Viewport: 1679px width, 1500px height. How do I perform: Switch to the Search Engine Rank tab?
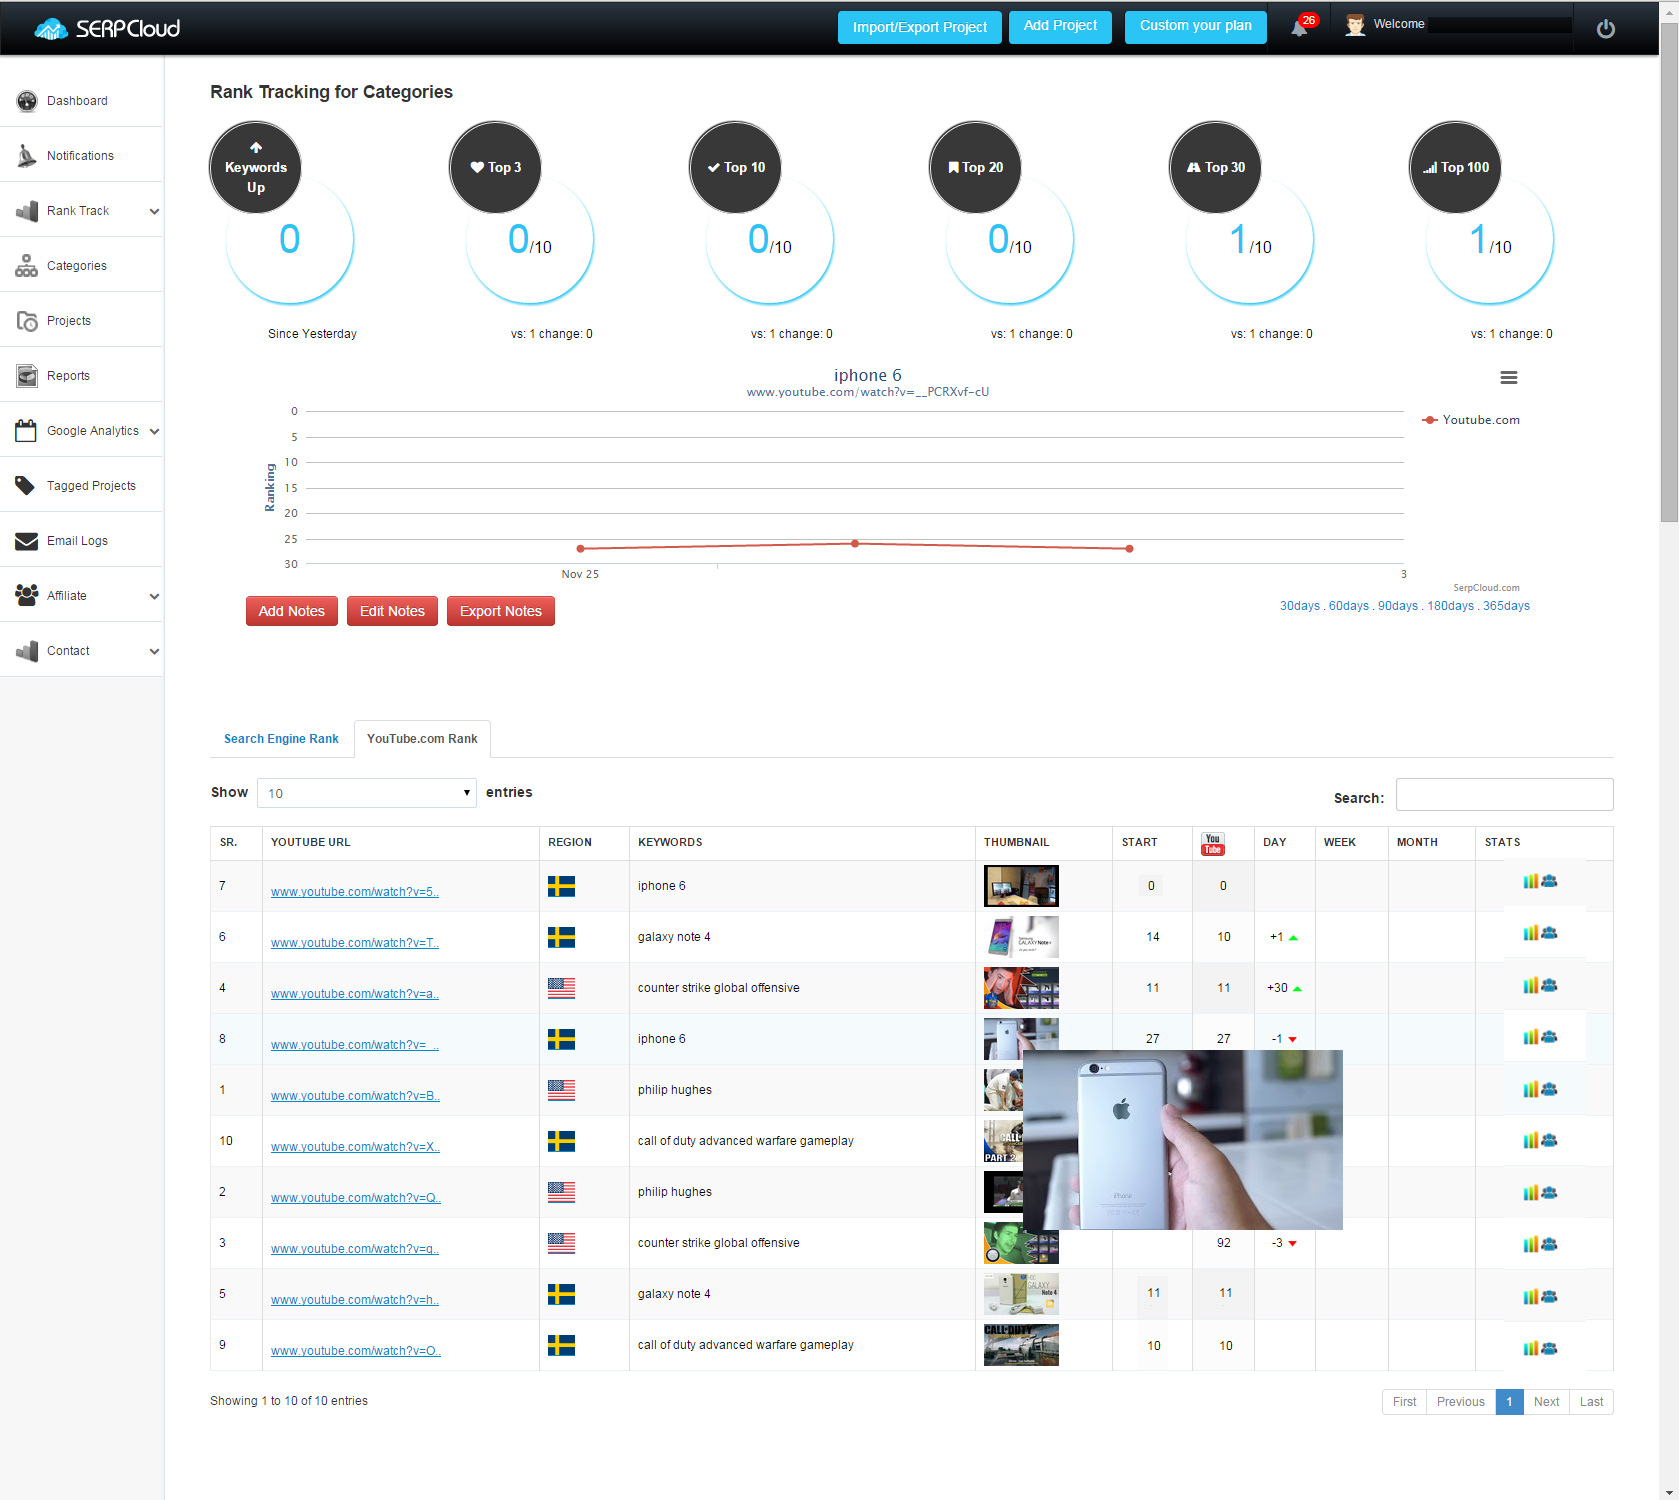281,739
